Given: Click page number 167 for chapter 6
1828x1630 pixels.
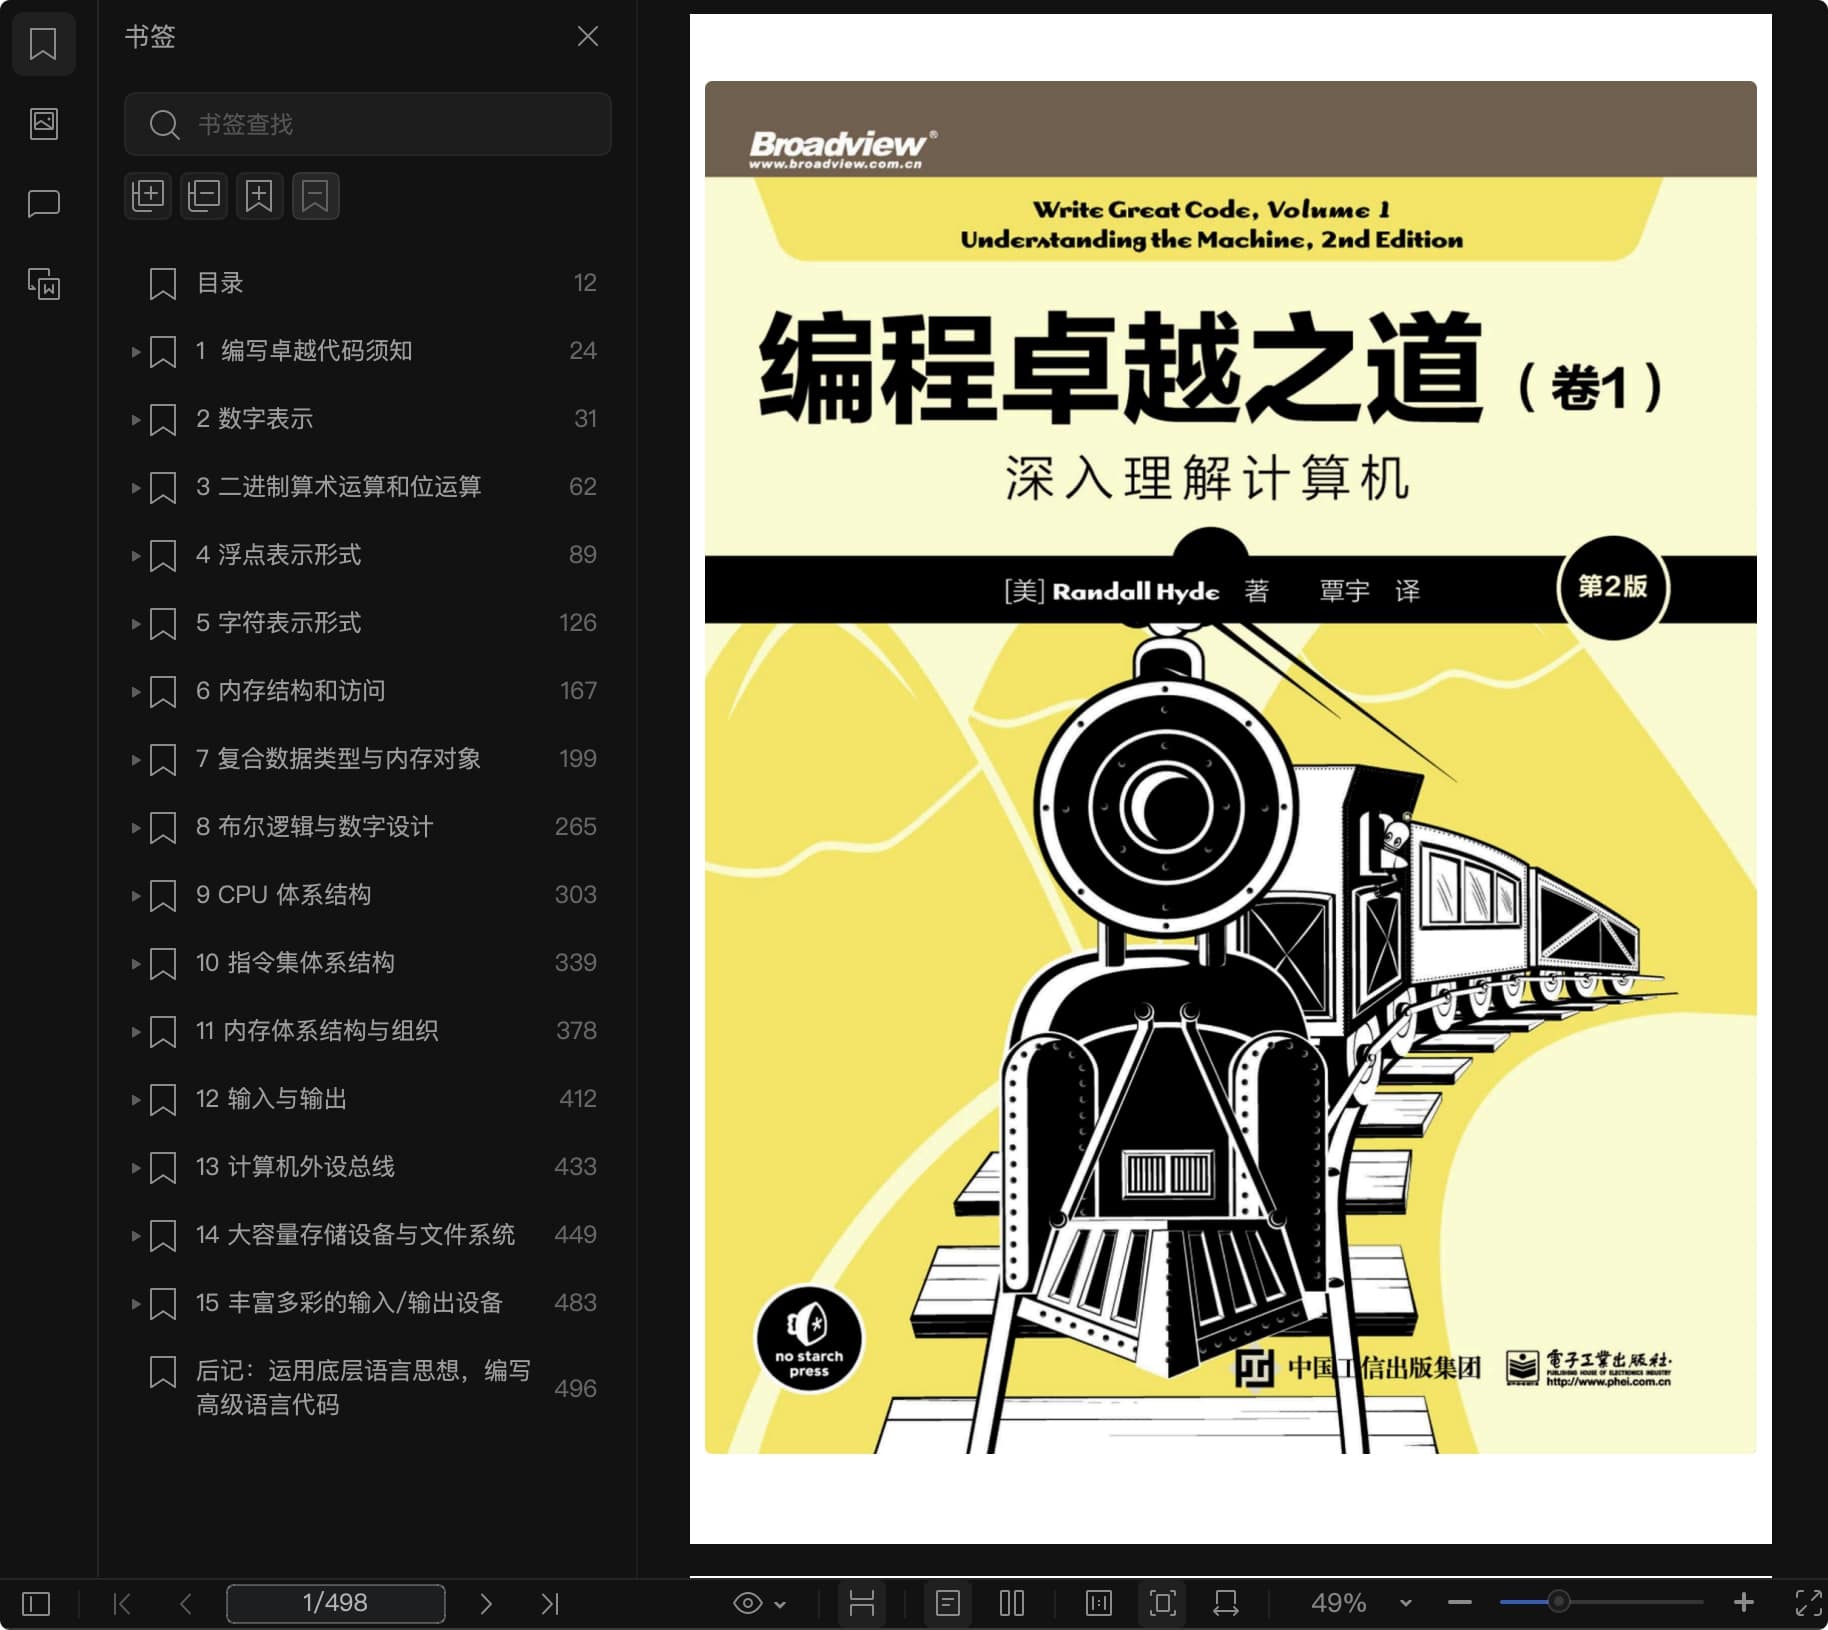Looking at the screenshot, I should pos(578,691).
